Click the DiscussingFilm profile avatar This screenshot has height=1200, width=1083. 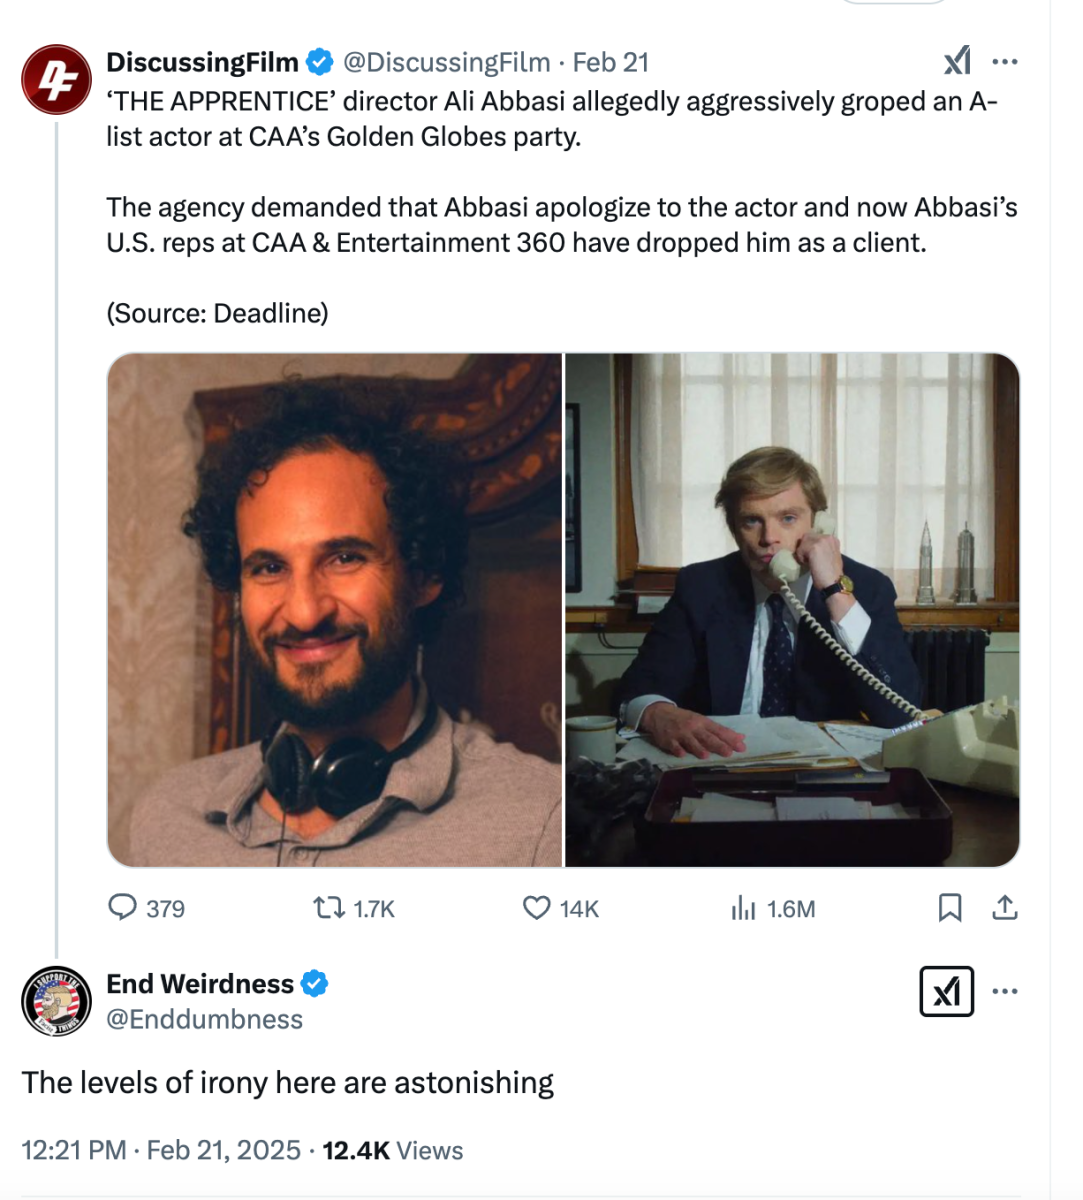[x=56, y=80]
